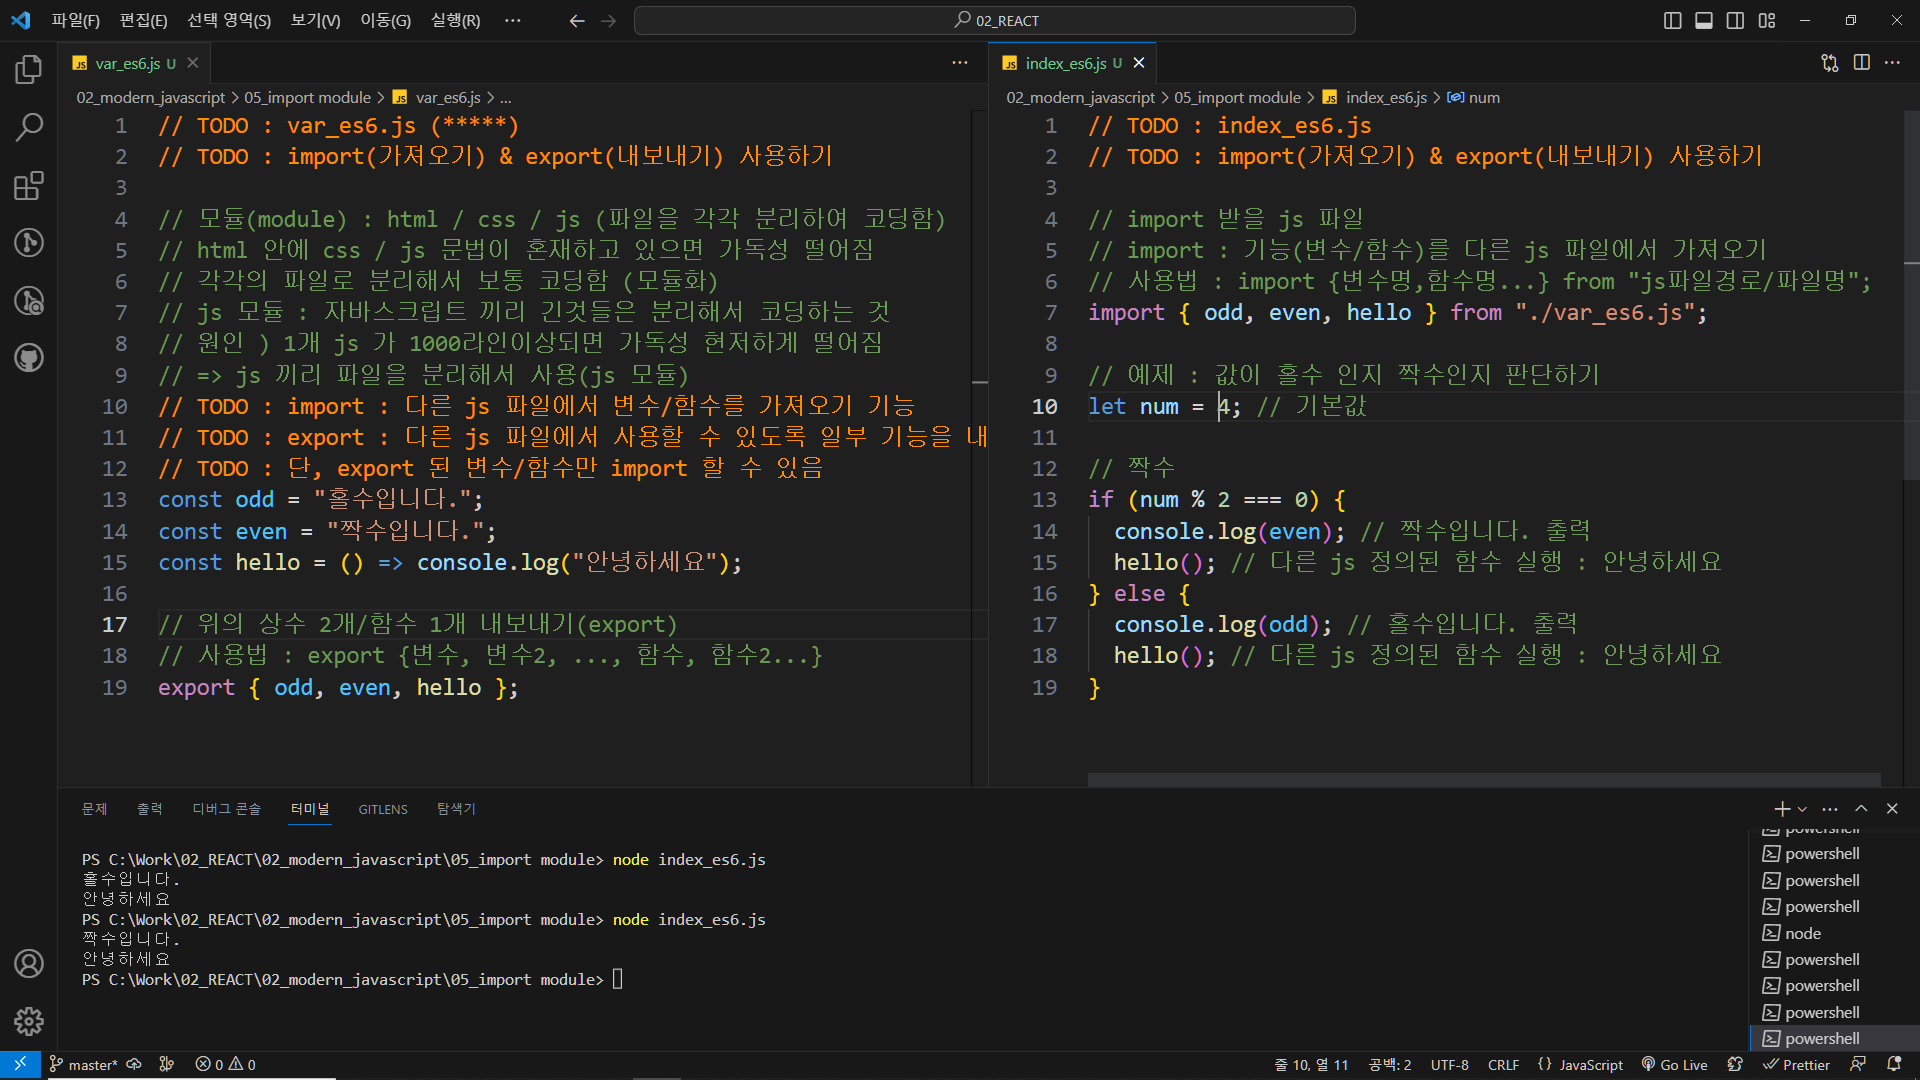Open the GitHub view in activity bar
The height and width of the screenshot is (1080, 1920).
pos(29,358)
